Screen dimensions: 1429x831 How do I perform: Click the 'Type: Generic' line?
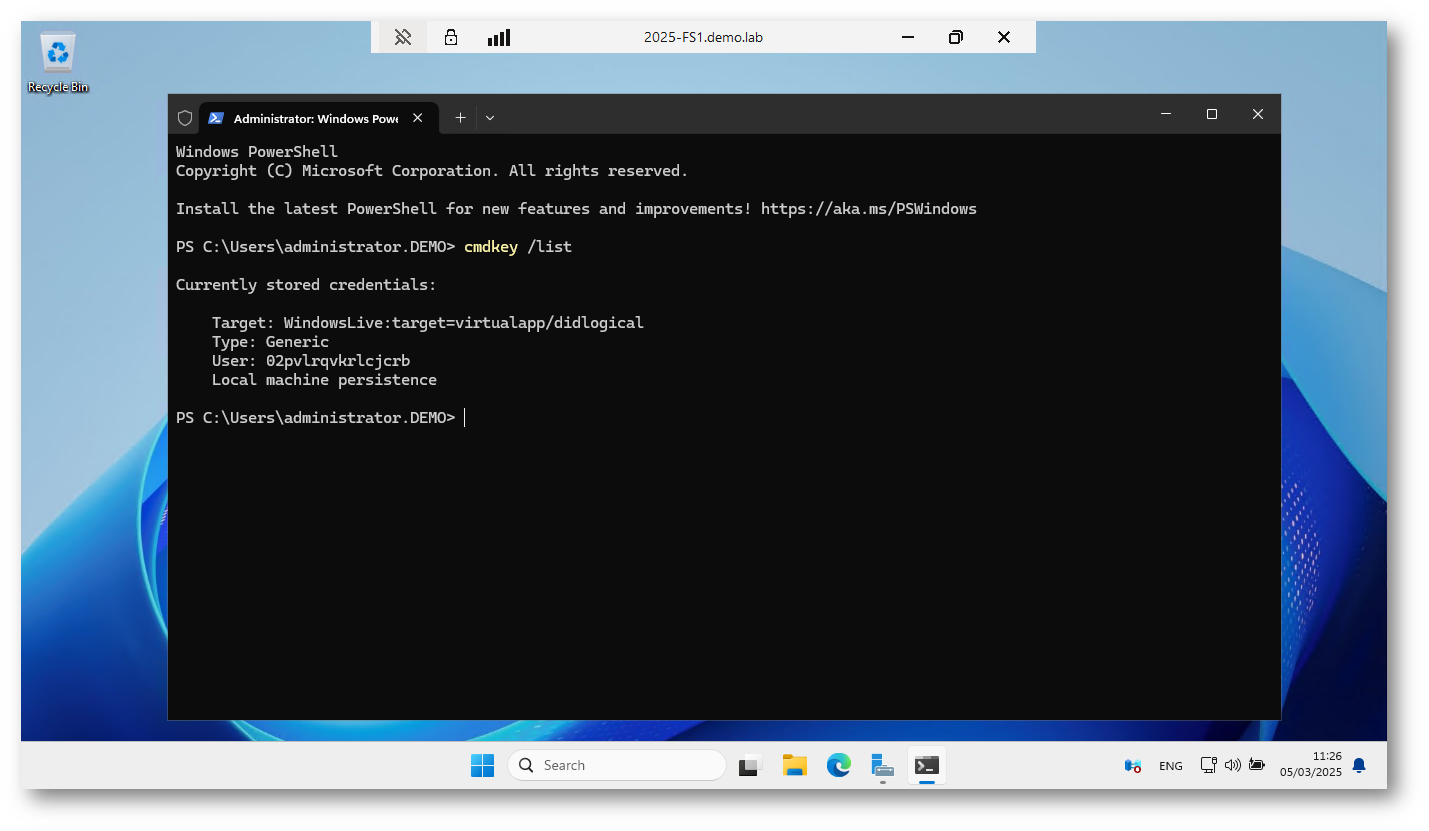coord(270,342)
